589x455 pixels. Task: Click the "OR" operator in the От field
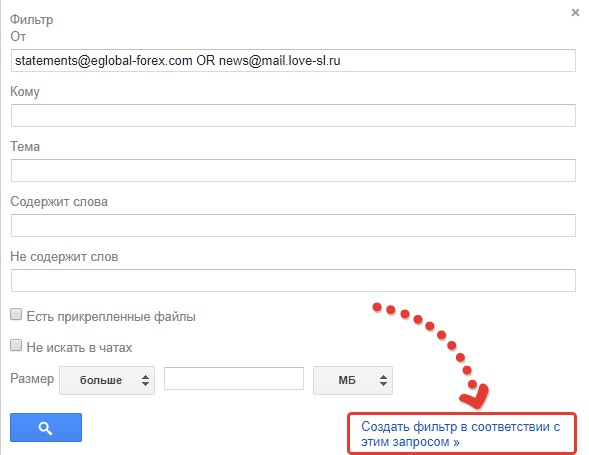click(205, 60)
